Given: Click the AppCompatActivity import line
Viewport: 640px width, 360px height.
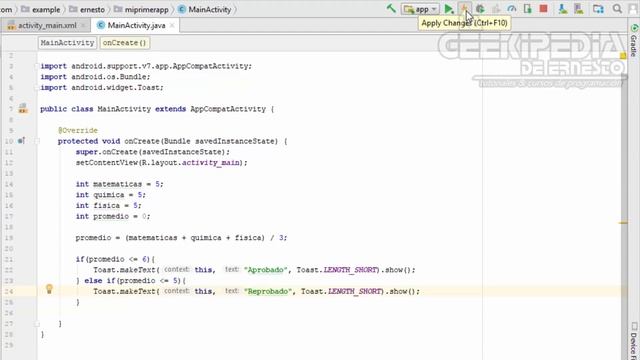Looking at the screenshot, I should pyautogui.click(x=146, y=66).
